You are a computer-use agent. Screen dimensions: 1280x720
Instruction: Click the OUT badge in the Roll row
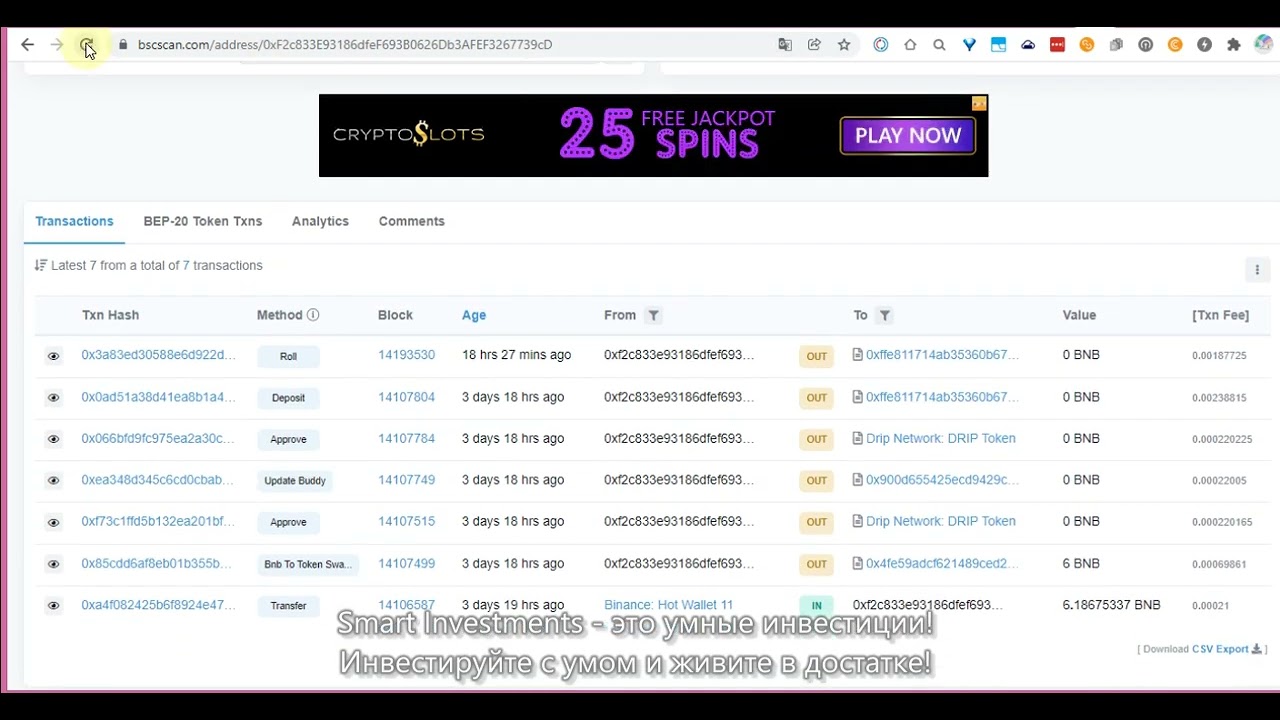tap(817, 356)
